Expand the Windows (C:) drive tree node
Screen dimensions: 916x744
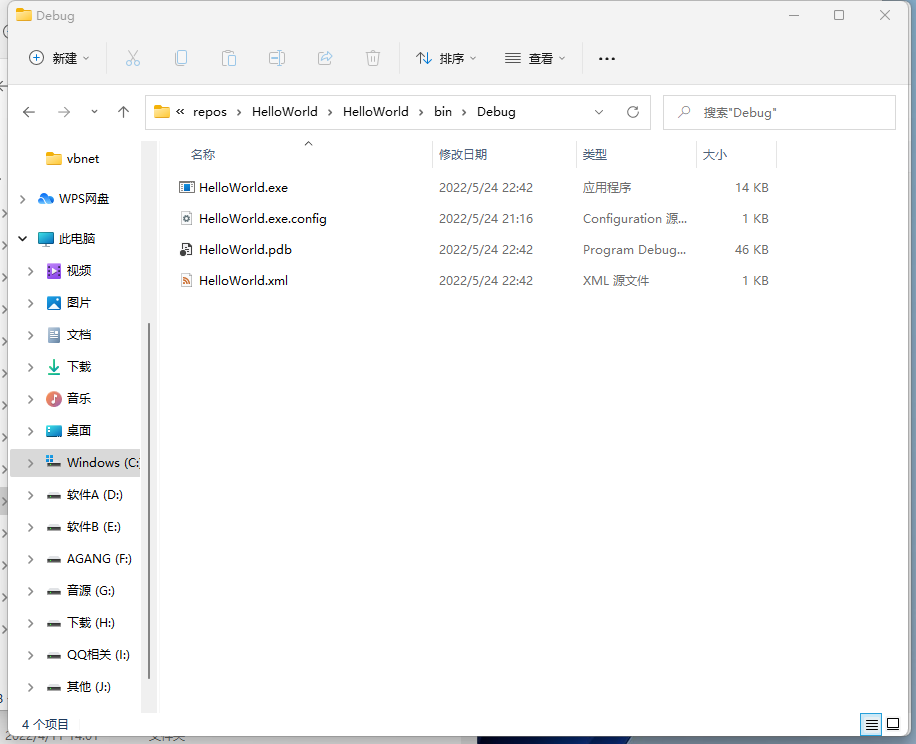coord(30,463)
